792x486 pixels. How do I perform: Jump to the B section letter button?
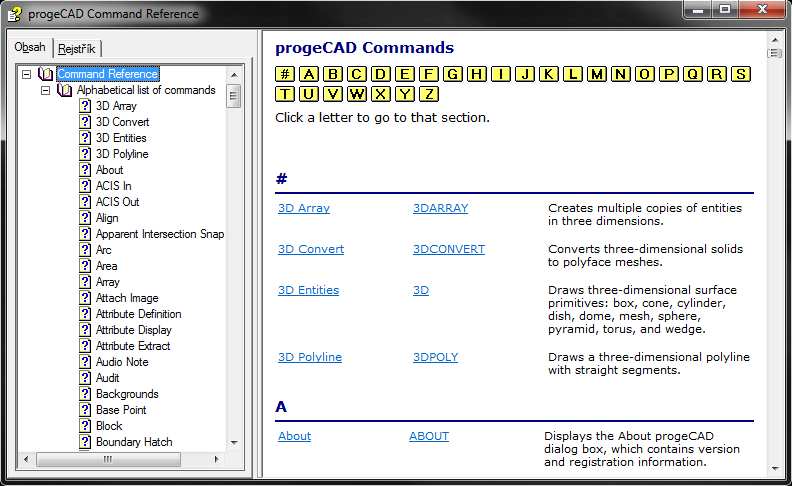coord(332,74)
